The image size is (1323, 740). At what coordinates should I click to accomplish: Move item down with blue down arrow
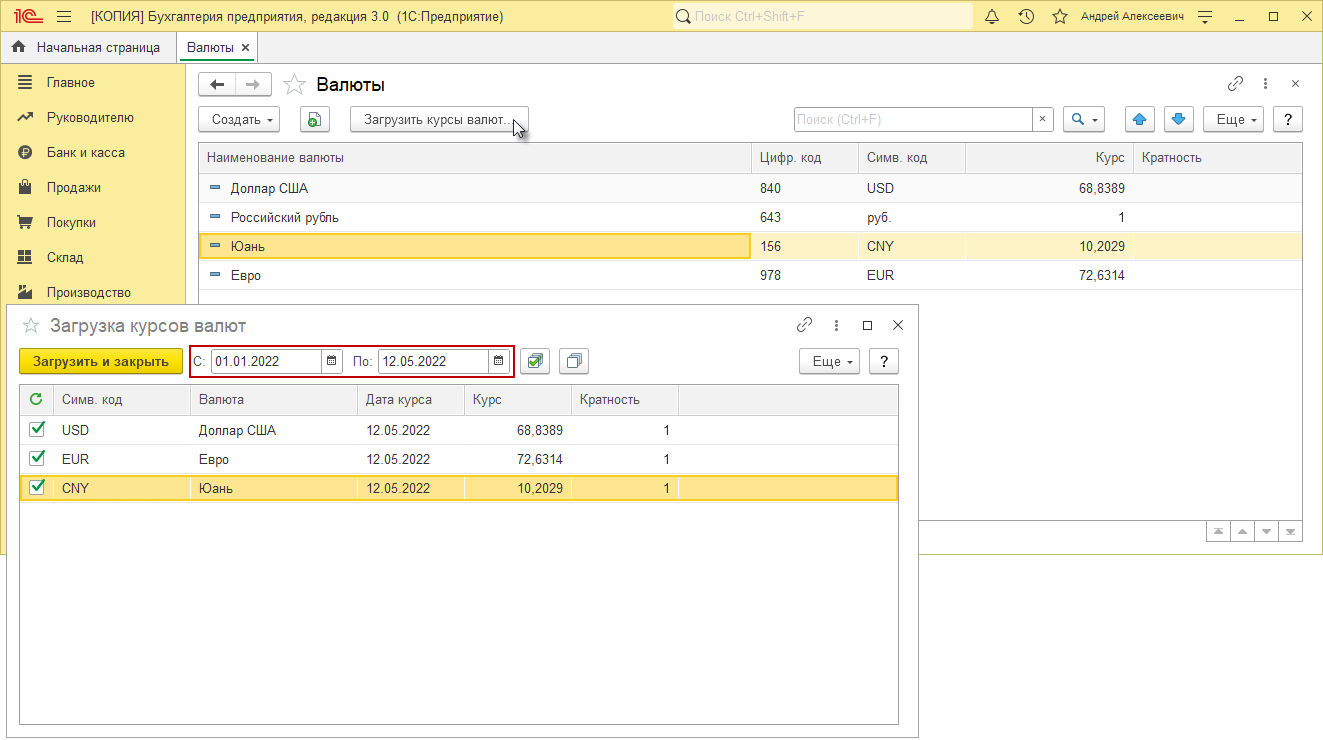[x=1179, y=119]
